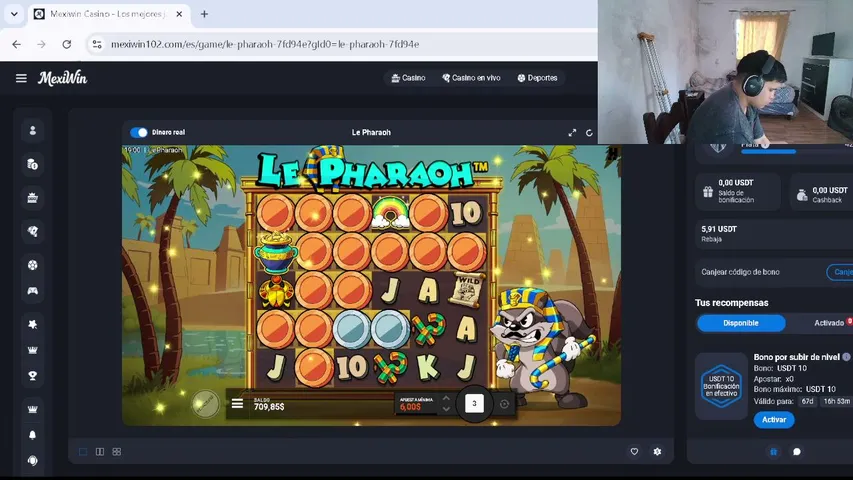Open the Casino section

[x=409, y=78]
